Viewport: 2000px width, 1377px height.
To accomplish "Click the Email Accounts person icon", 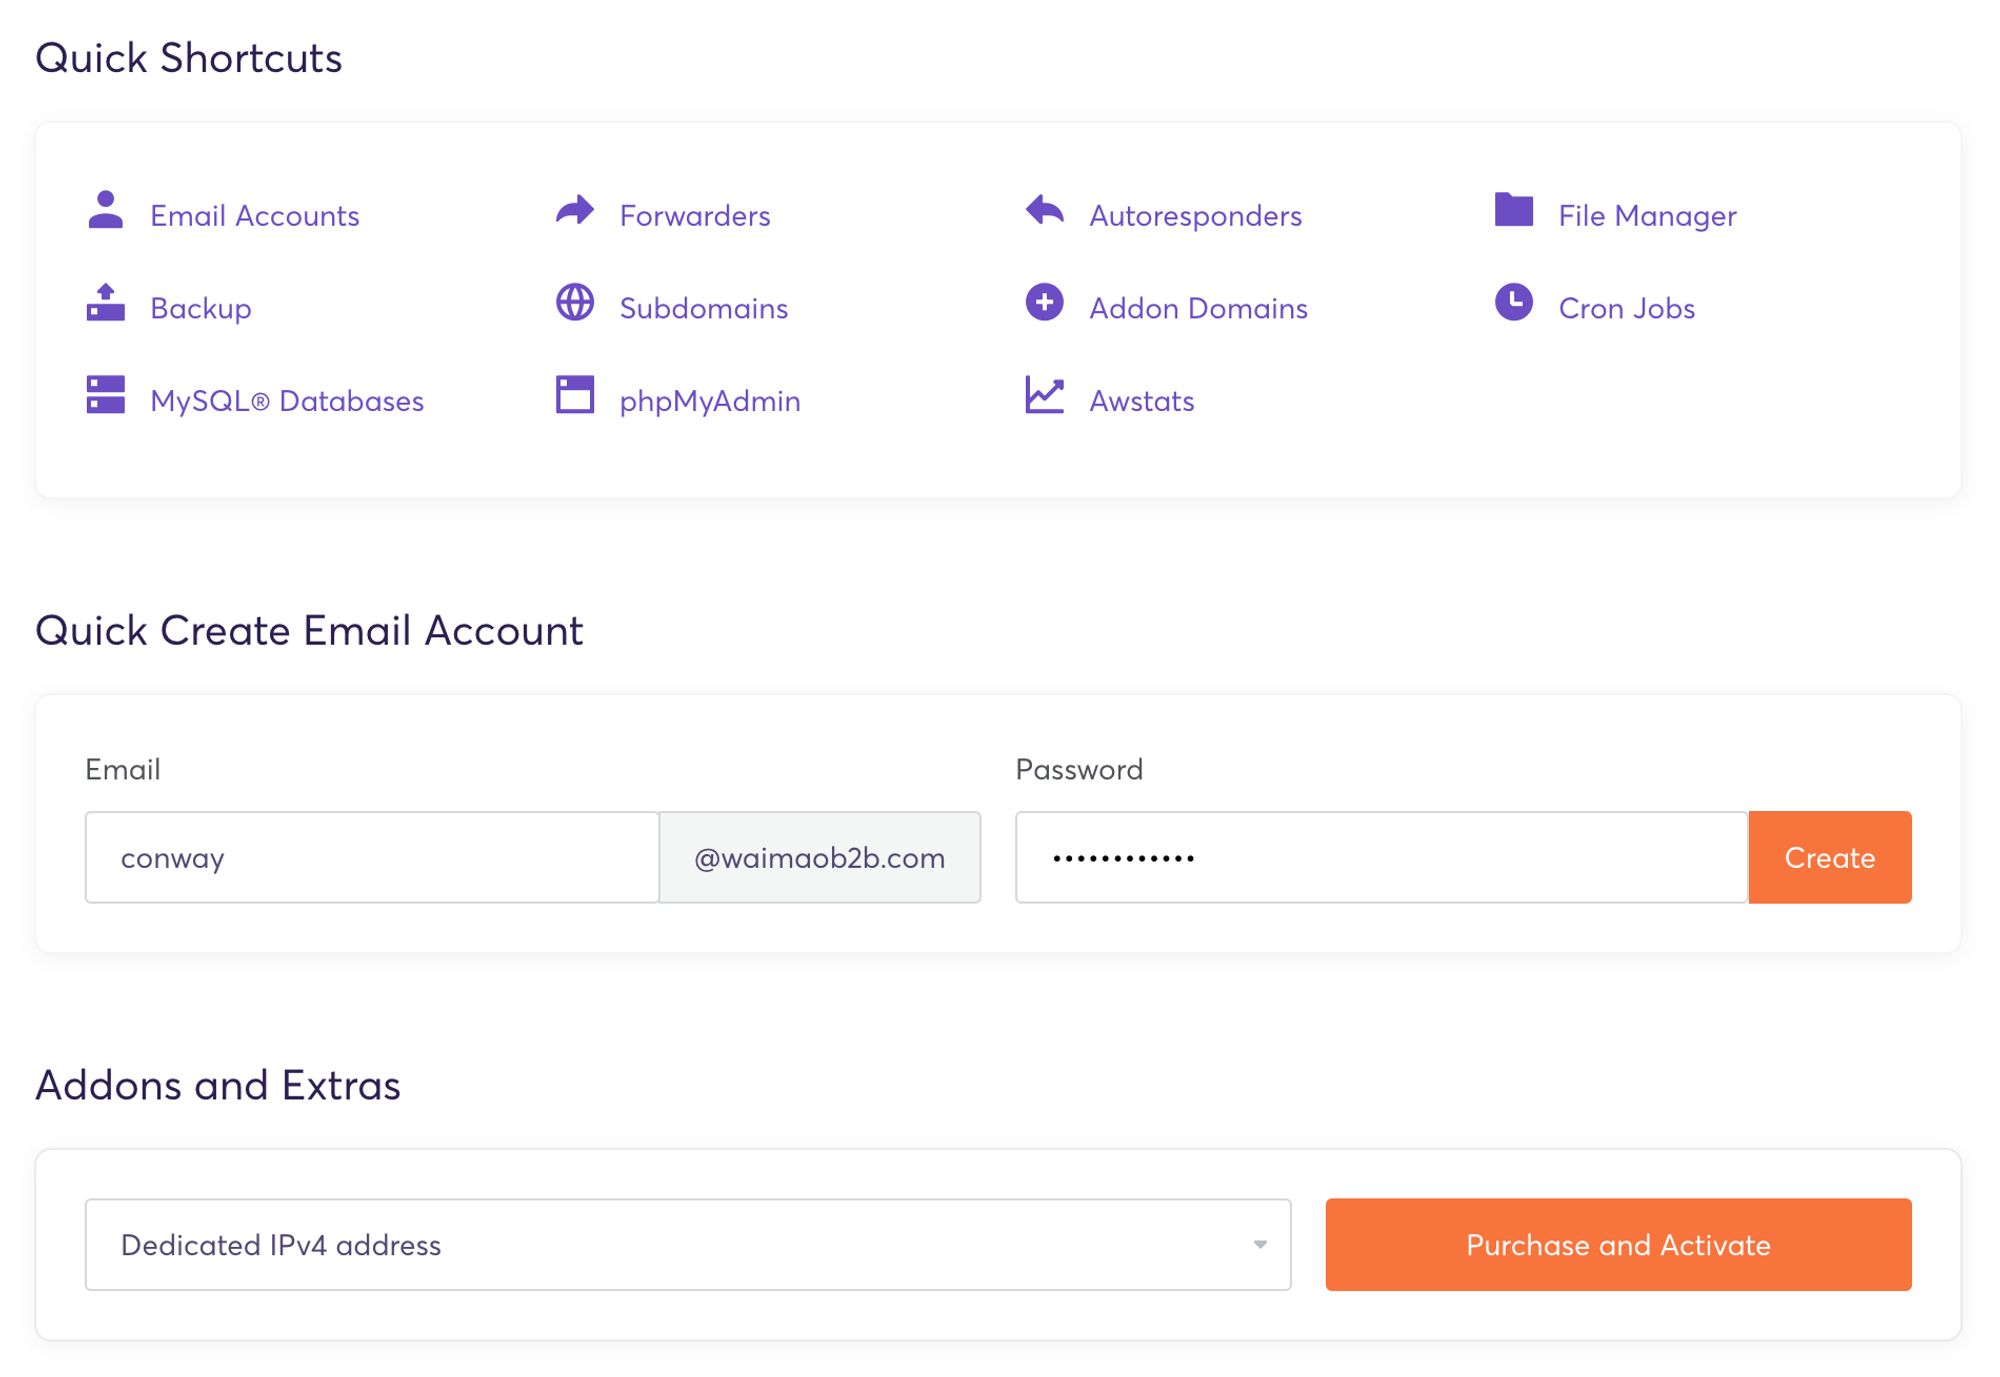I will (105, 211).
